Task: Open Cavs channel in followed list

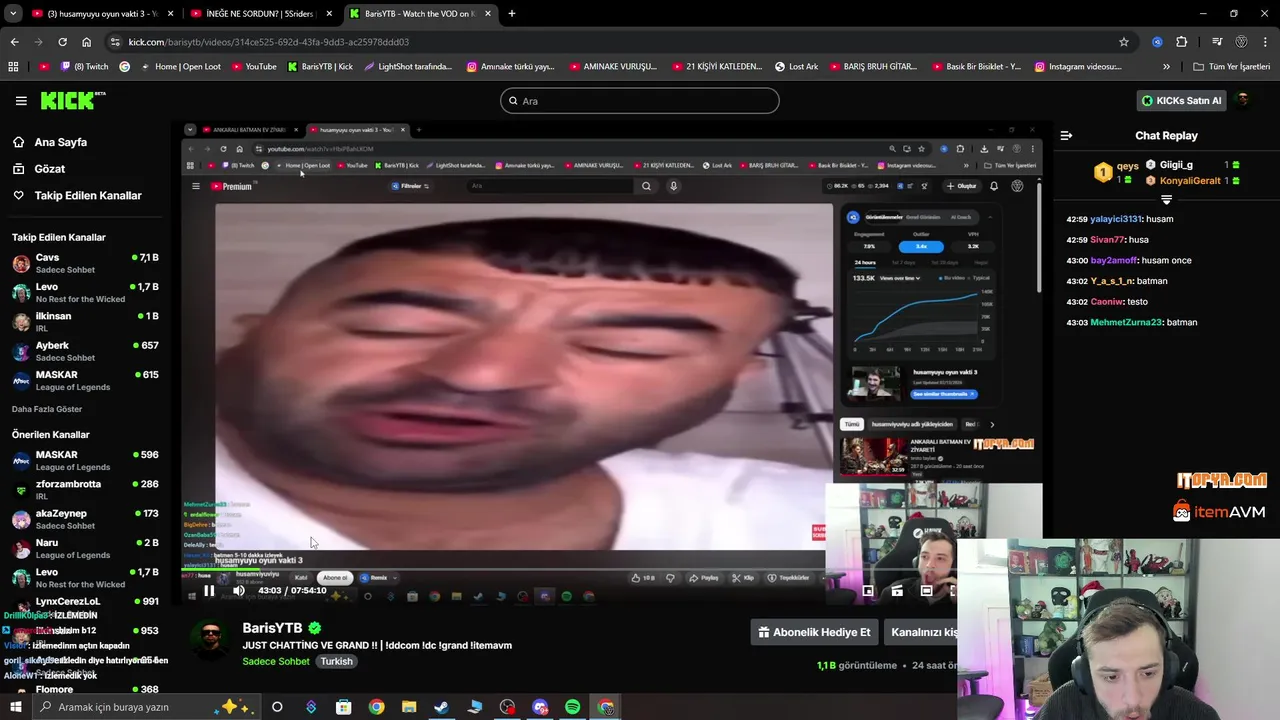Action: click(x=86, y=264)
